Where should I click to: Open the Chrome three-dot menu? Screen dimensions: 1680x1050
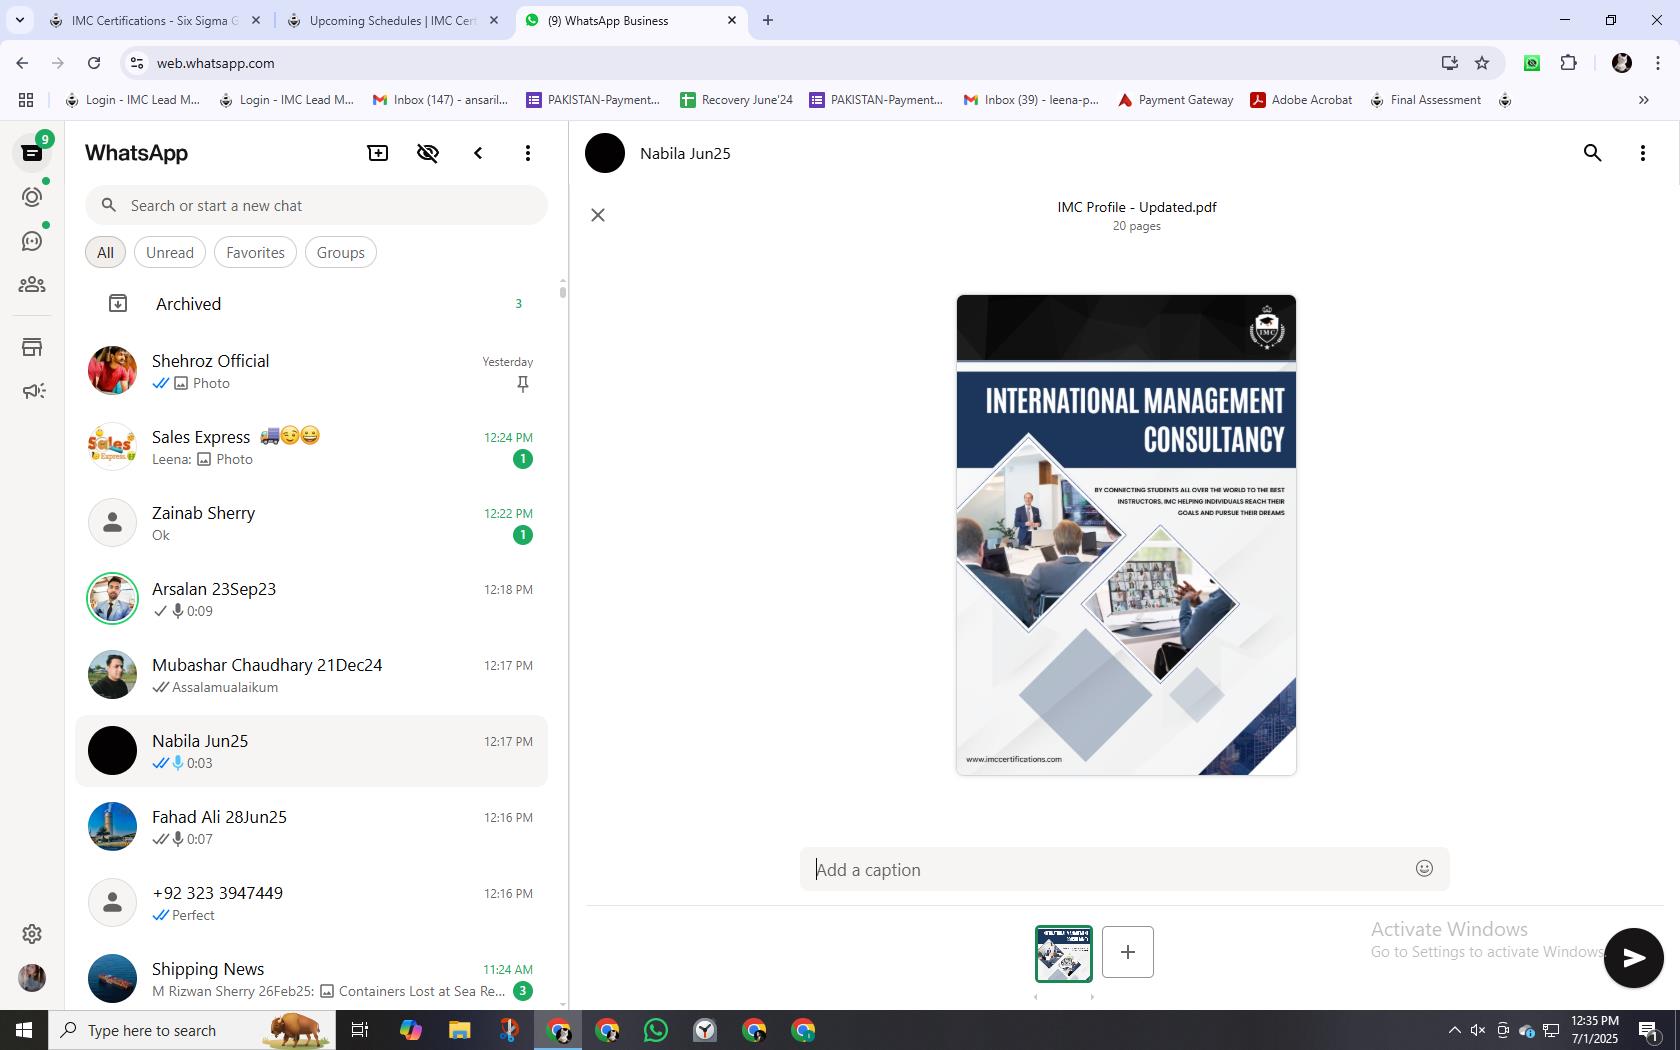click(1659, 63)
